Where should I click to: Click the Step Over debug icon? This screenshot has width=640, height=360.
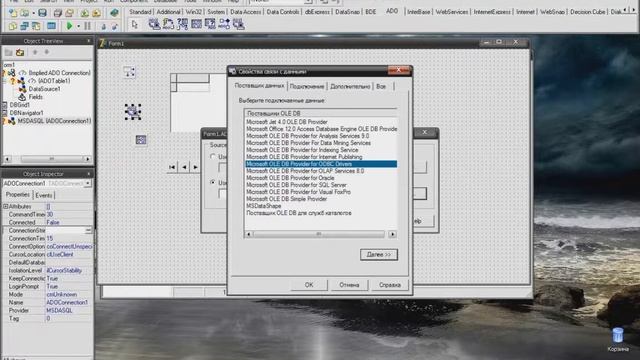tap(115, 27)
